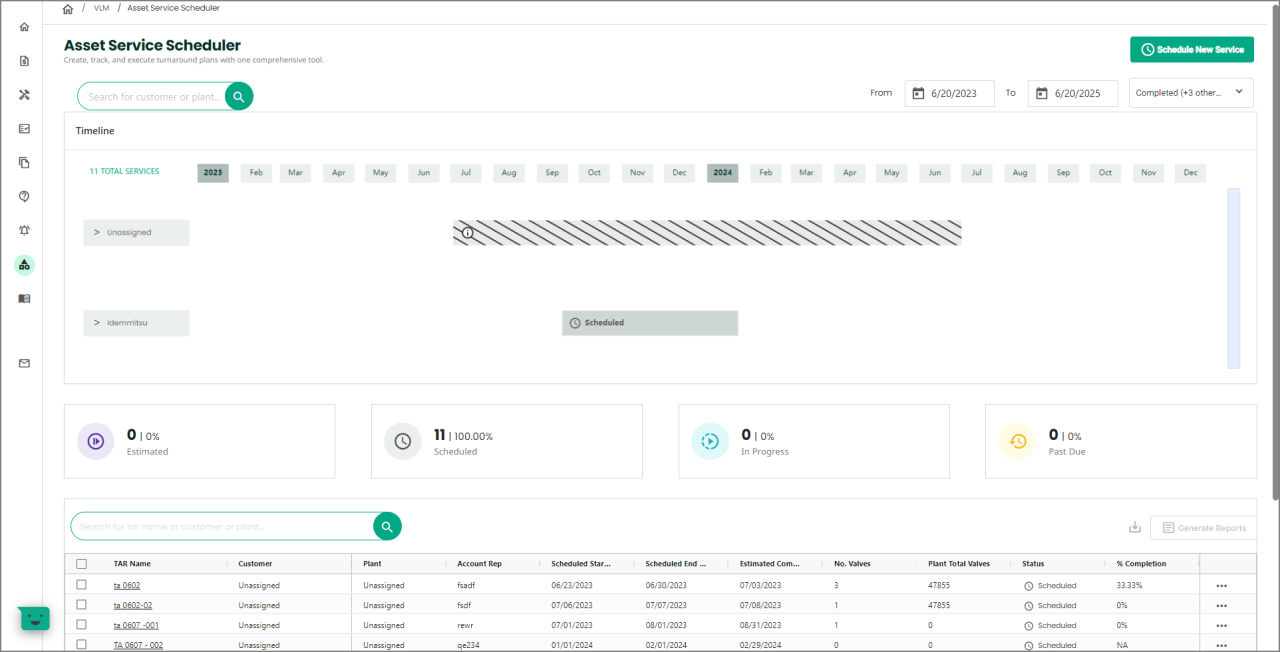Screen dimensions: 1280x652
Task: Click the help question mark sidebar icon
Action: (x=24, y=196)
